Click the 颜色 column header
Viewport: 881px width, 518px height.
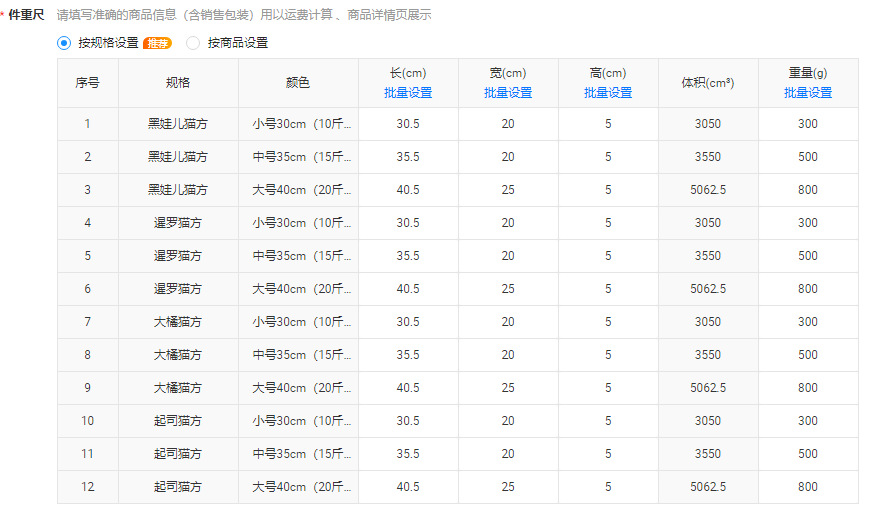298,83
